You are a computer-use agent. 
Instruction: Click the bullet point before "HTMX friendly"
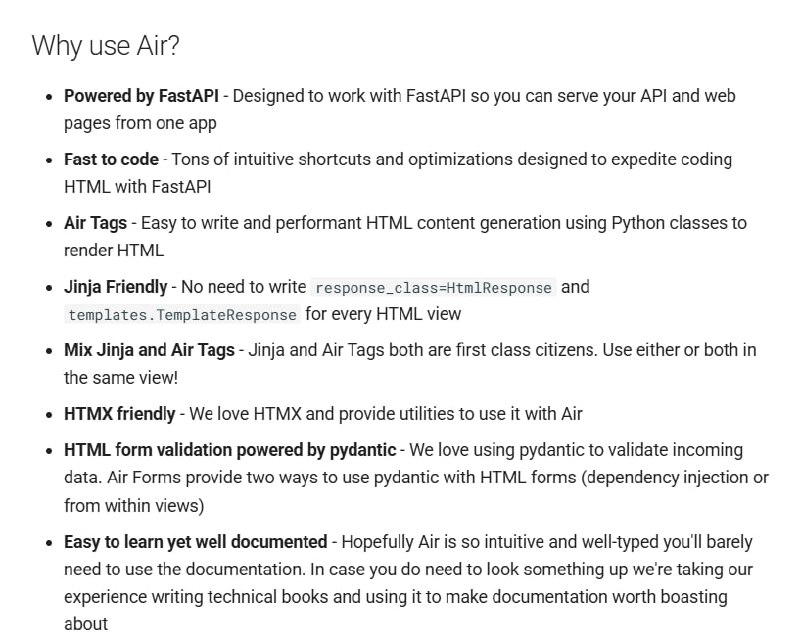pyautogui.click(x=50, y=415)
